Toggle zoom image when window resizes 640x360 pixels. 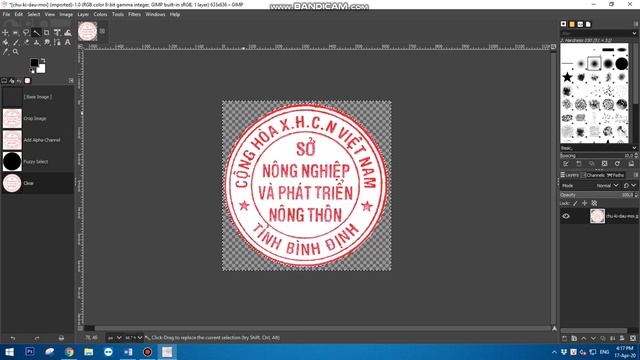point(553,47)
